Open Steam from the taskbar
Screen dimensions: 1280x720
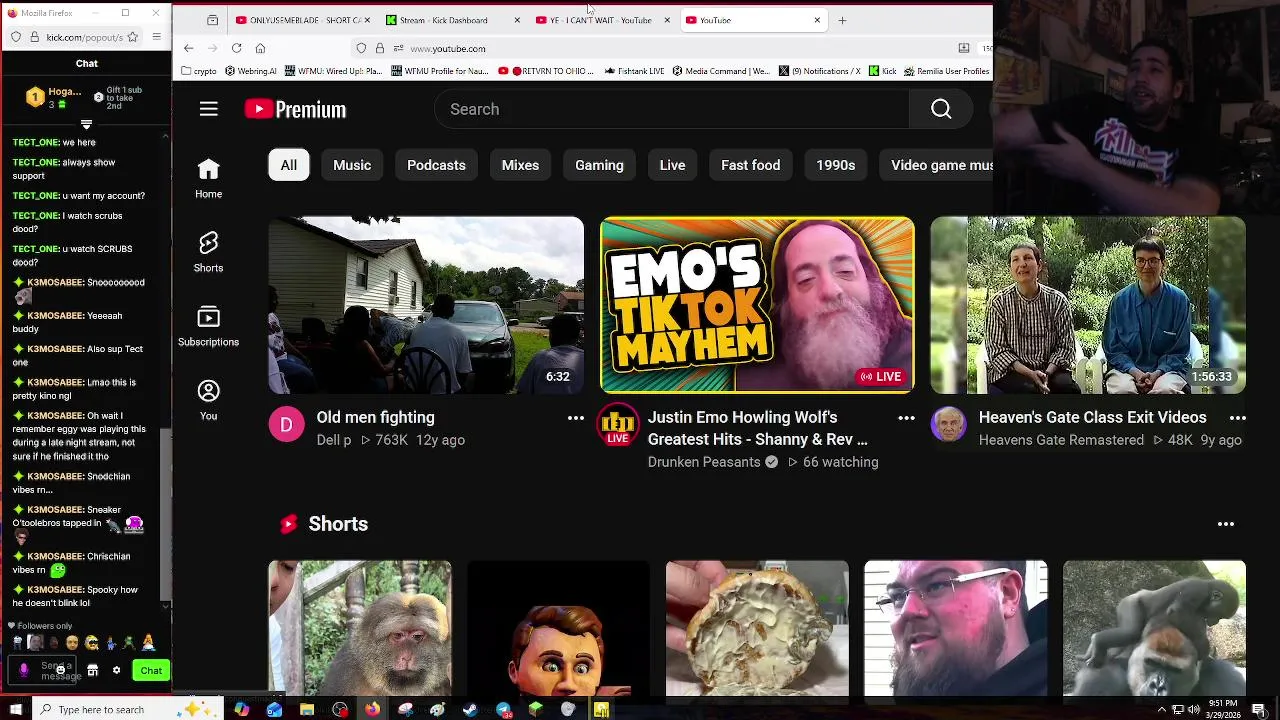coord(470,709)
